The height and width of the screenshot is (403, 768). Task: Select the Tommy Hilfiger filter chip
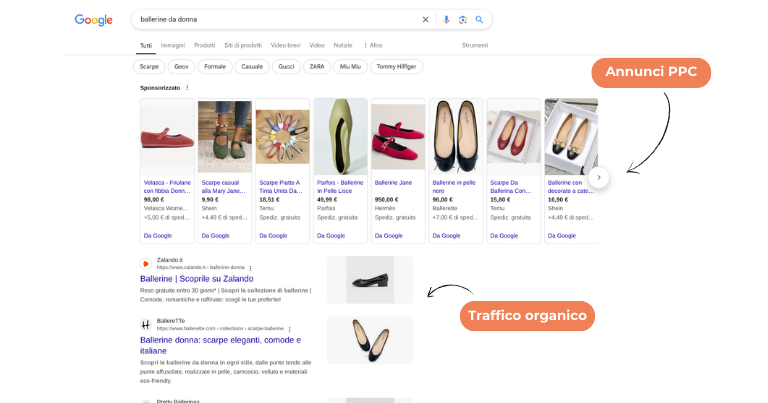396,67
